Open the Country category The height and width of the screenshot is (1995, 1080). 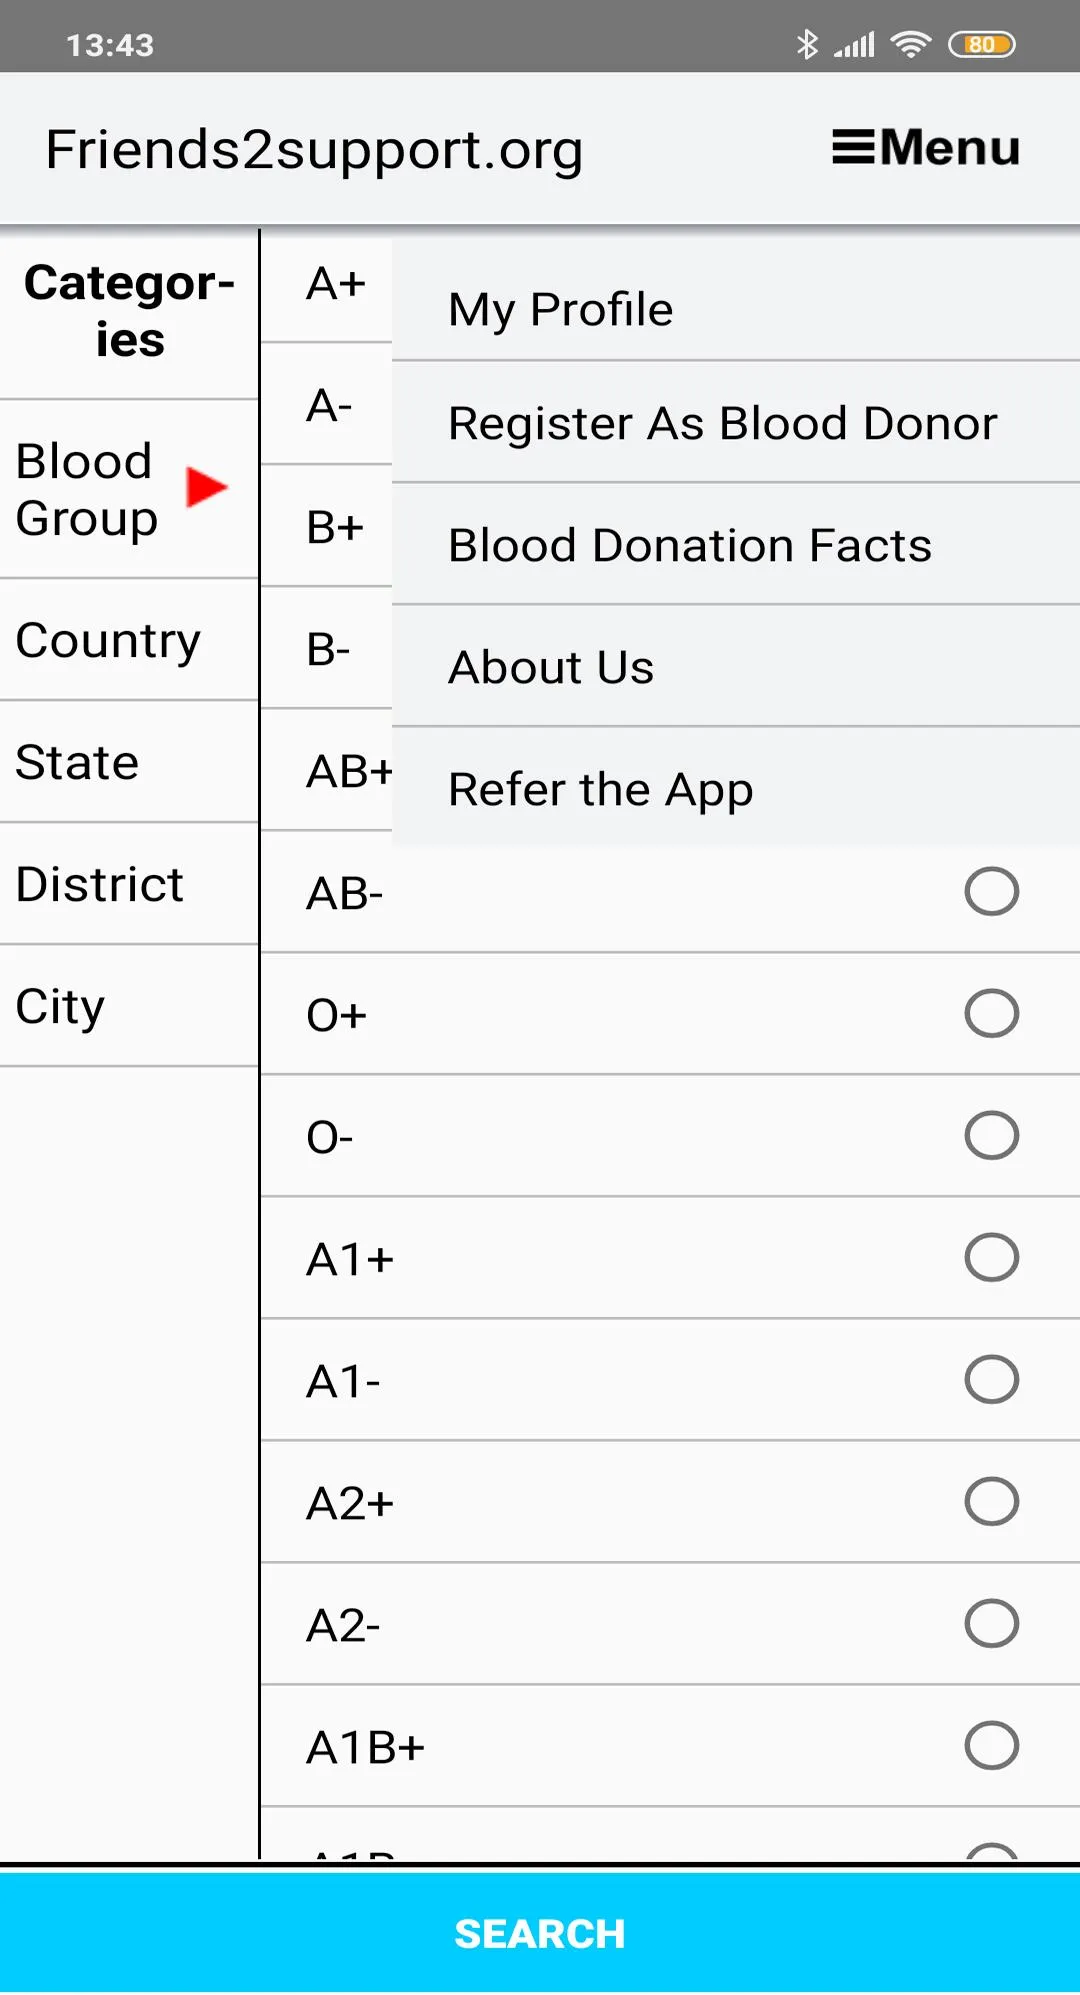point(109,641)
